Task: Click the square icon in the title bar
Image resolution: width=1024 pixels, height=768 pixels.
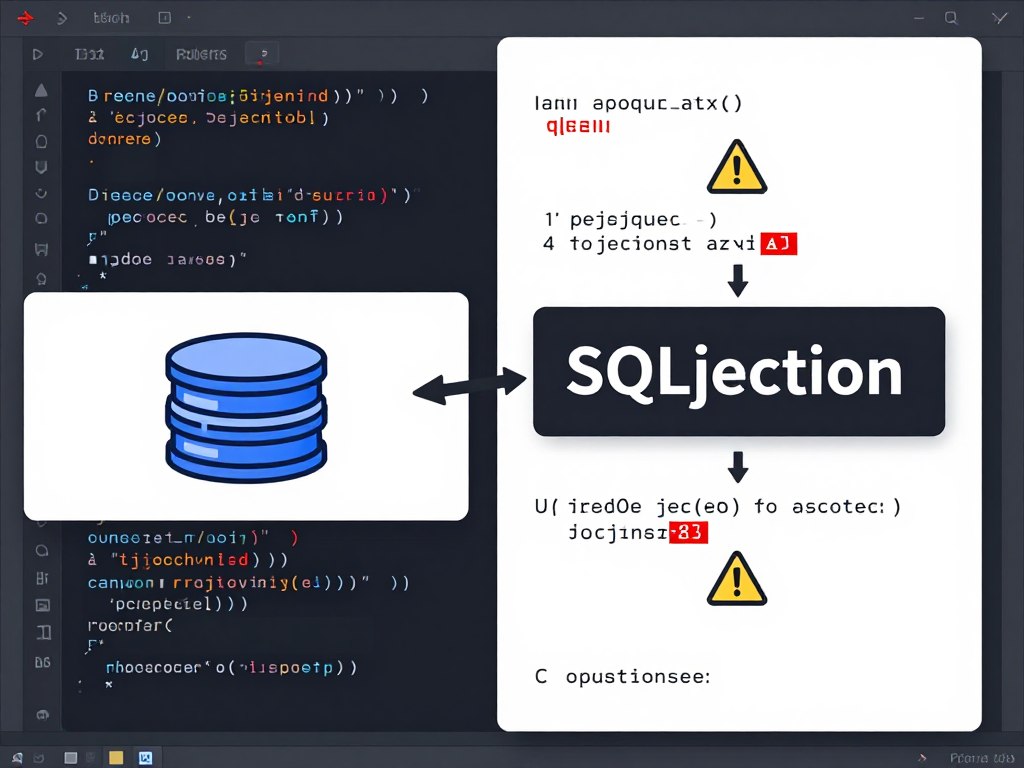Action: click(x=165, y=18)
